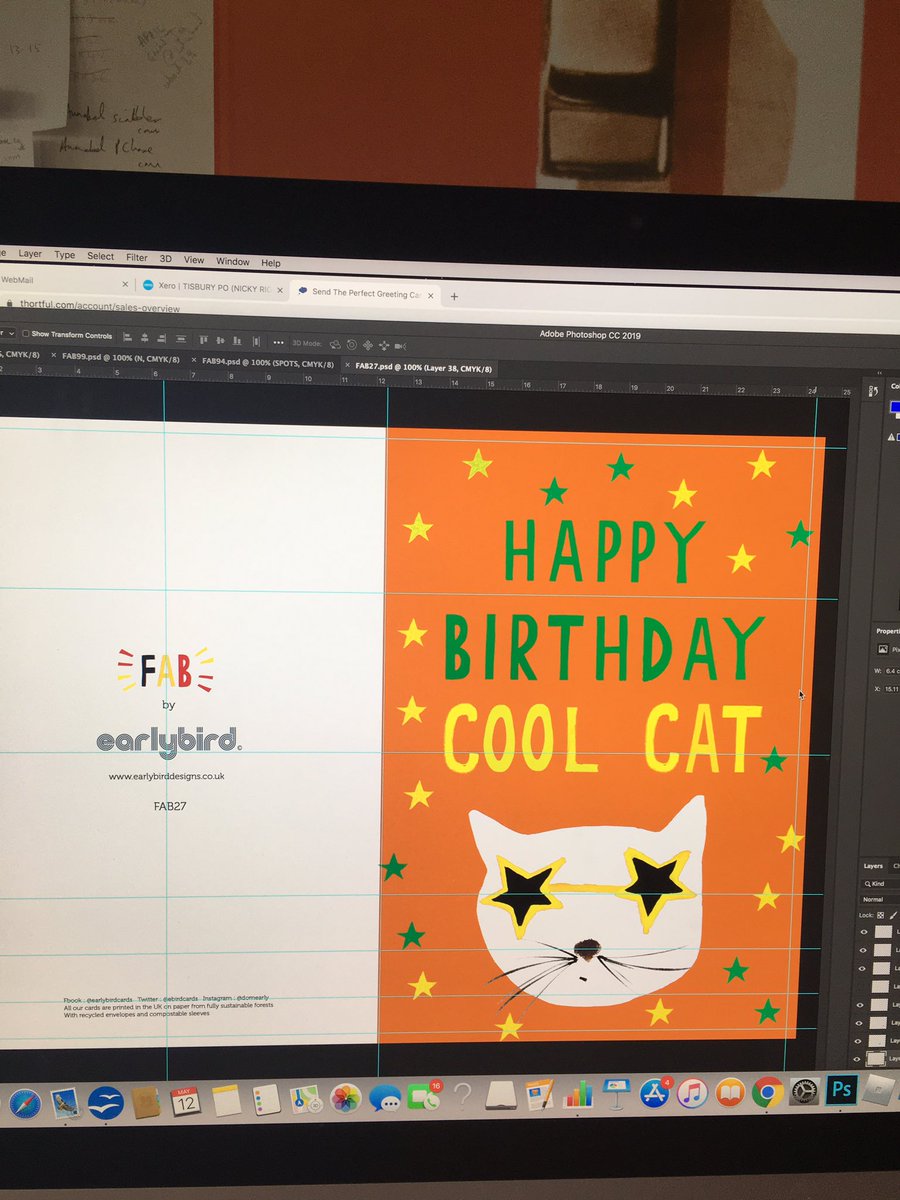Image resolution: width=900 pixels, height=1200 pixels.
Task: Click the Align bottom edges icon
Action: (237, 340)
